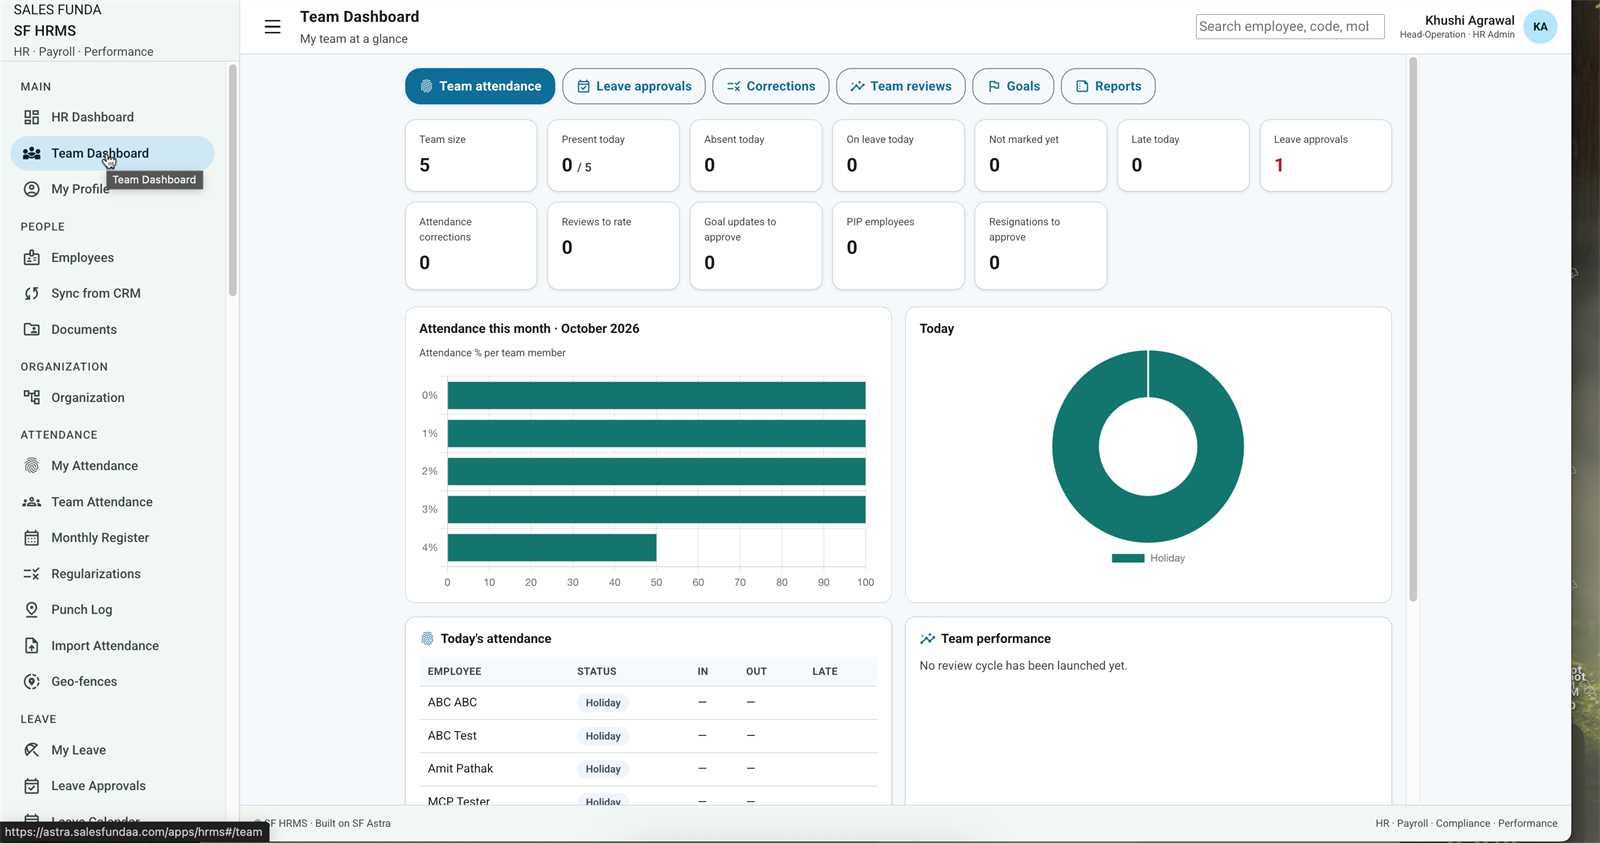Click the search employee input field
Viewport: 1600px width, 843px height.
coord(1290,27)
